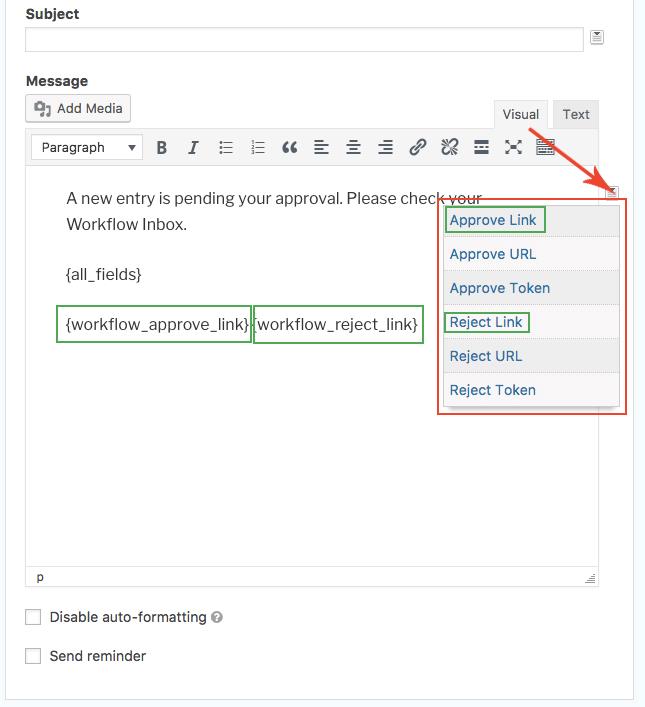Insert a bulleted list
Screen dimensions: 645x707
[226, 148]
